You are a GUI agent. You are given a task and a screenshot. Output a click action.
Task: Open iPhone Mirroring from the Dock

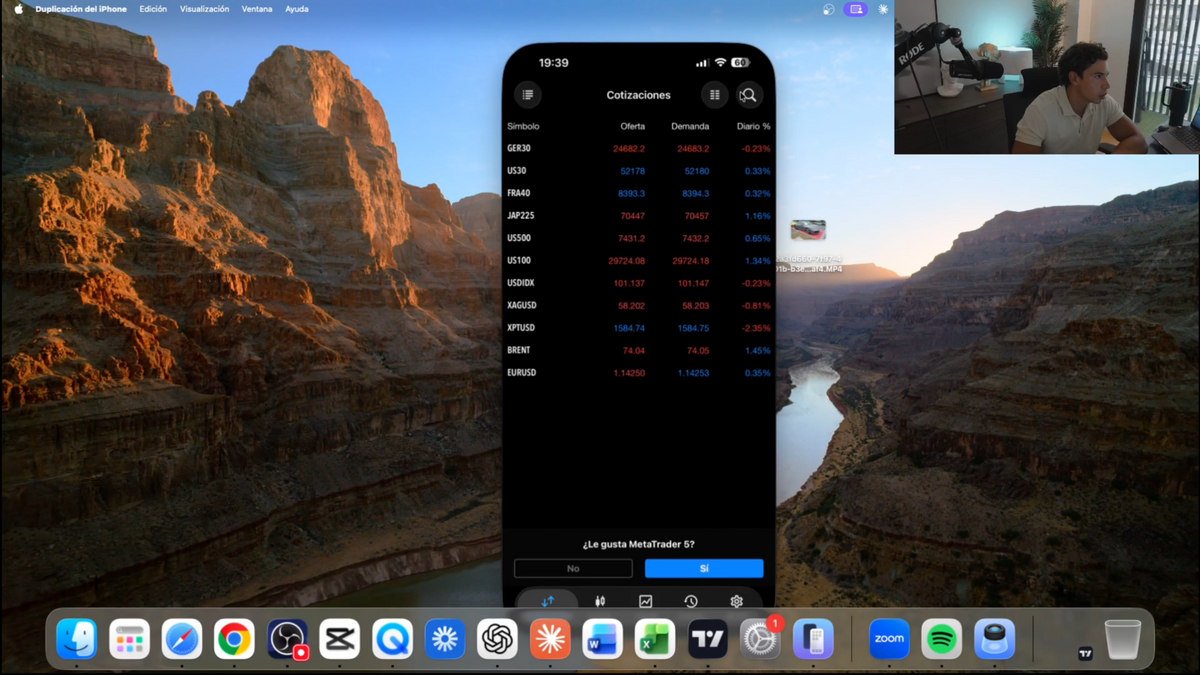[813, 639]
